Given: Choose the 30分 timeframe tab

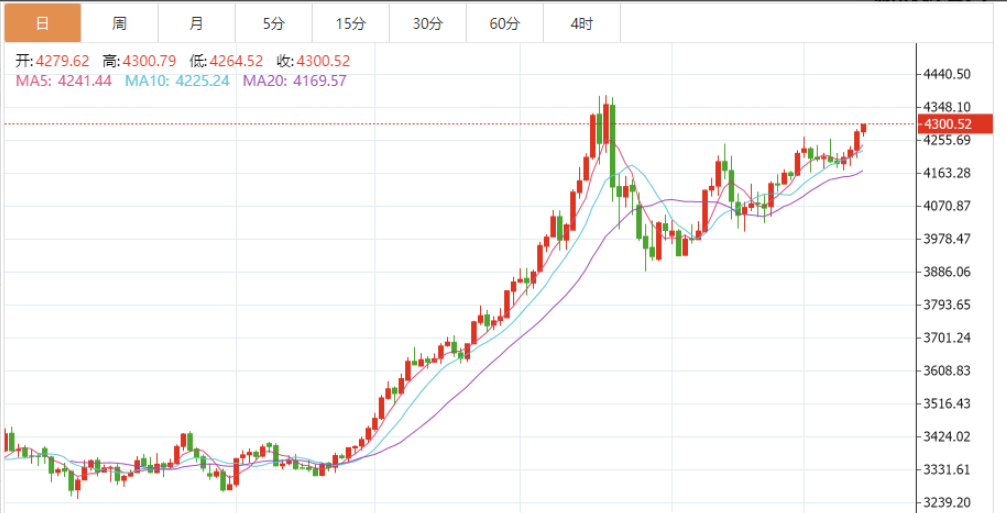Looking at the screenshot, I should 427,23.
